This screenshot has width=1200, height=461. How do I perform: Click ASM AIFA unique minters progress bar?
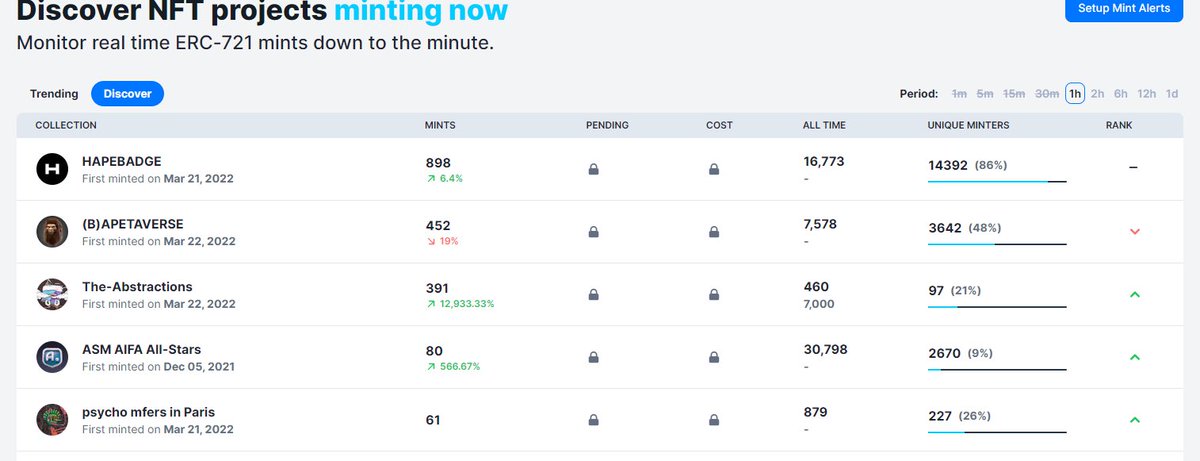[x=997, y=369]
